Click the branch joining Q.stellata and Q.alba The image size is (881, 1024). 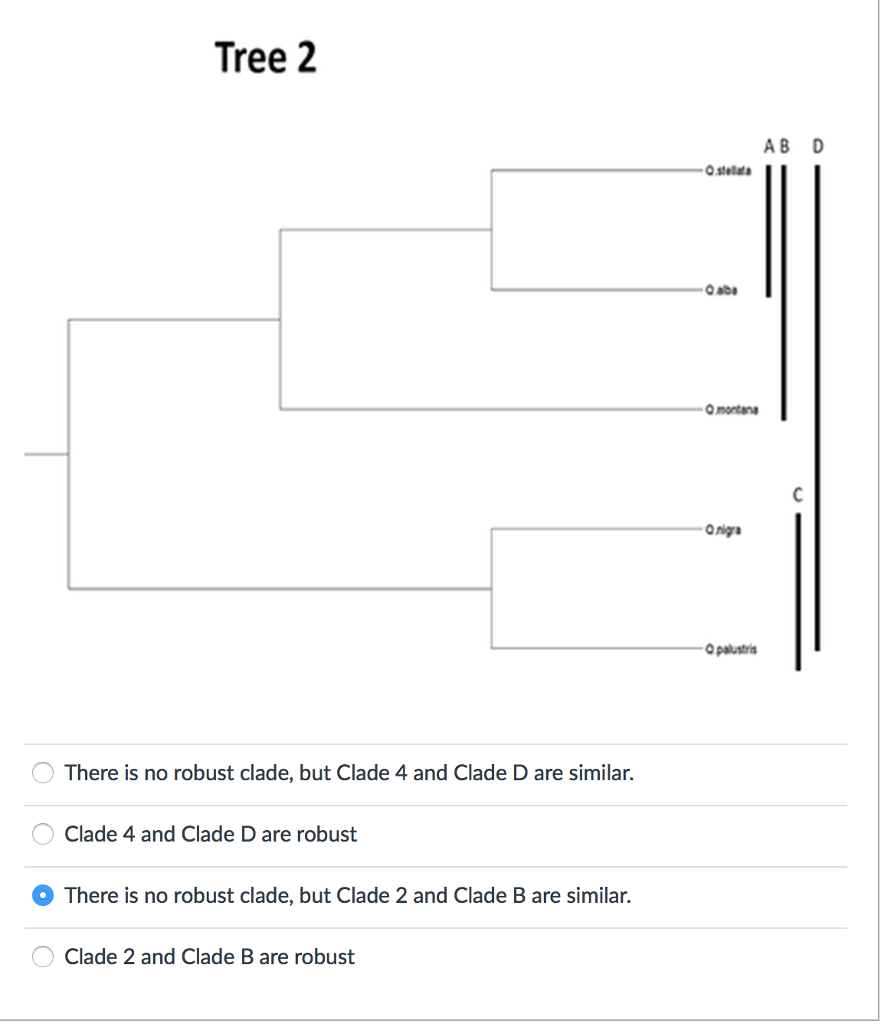click(492, 230)
